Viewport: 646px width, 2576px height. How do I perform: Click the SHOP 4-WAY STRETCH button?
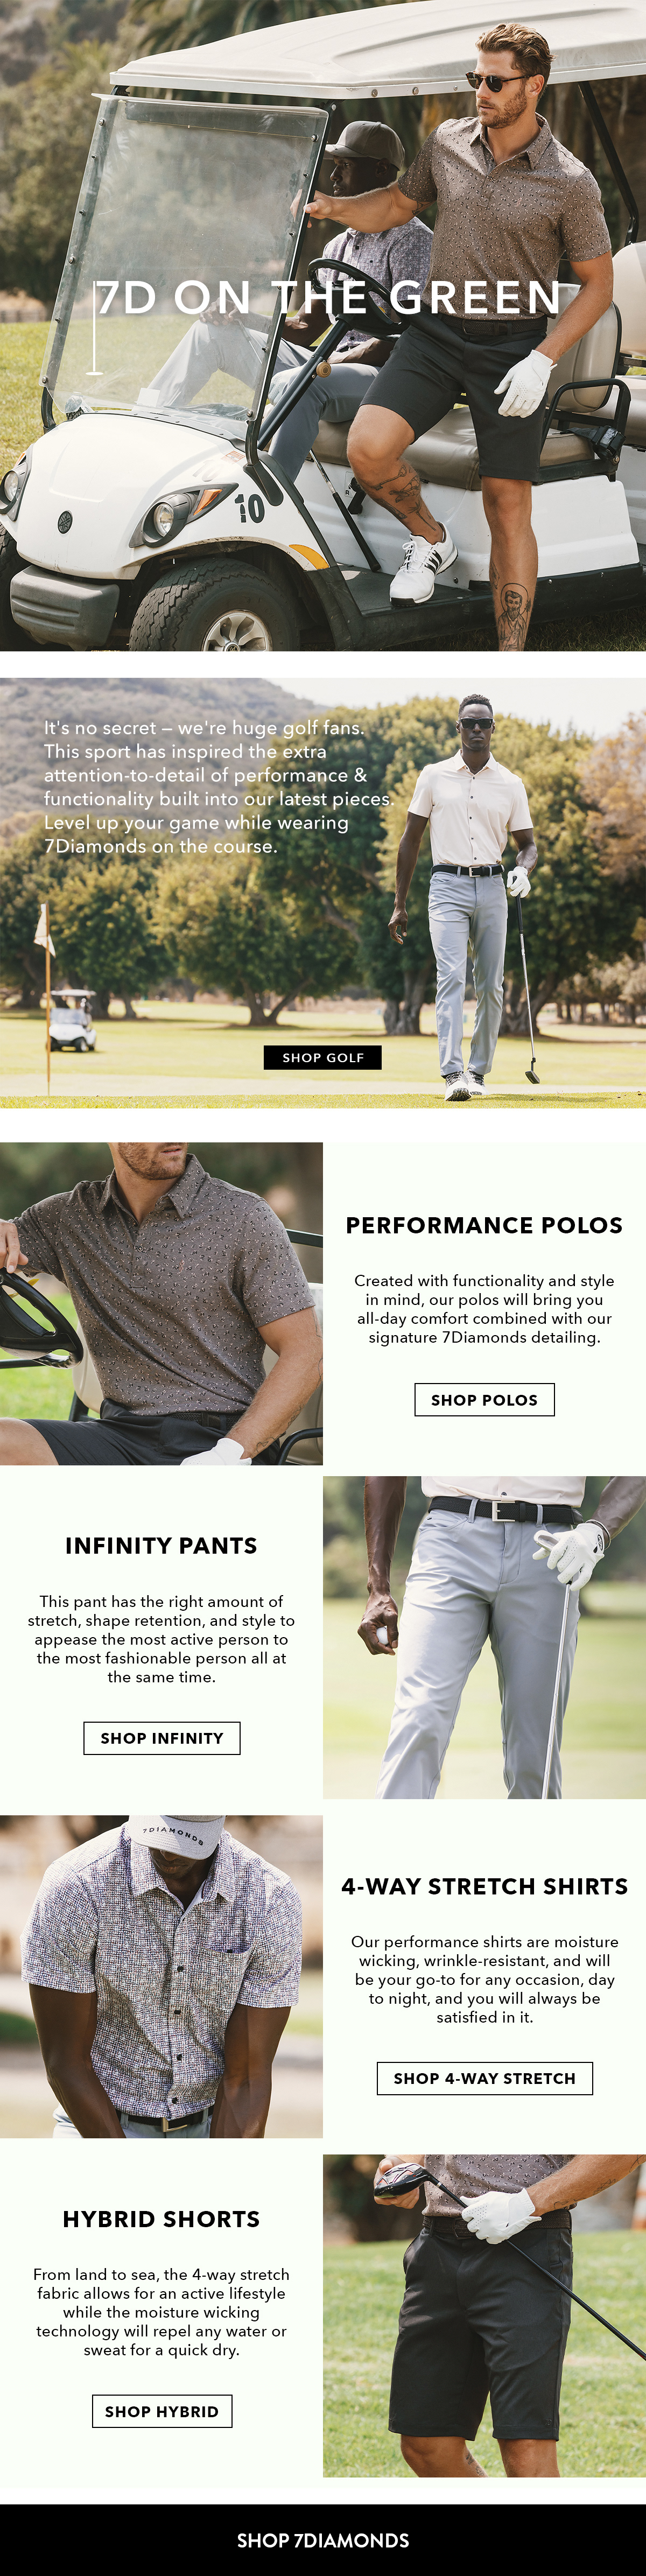(x=484, y=2078)
